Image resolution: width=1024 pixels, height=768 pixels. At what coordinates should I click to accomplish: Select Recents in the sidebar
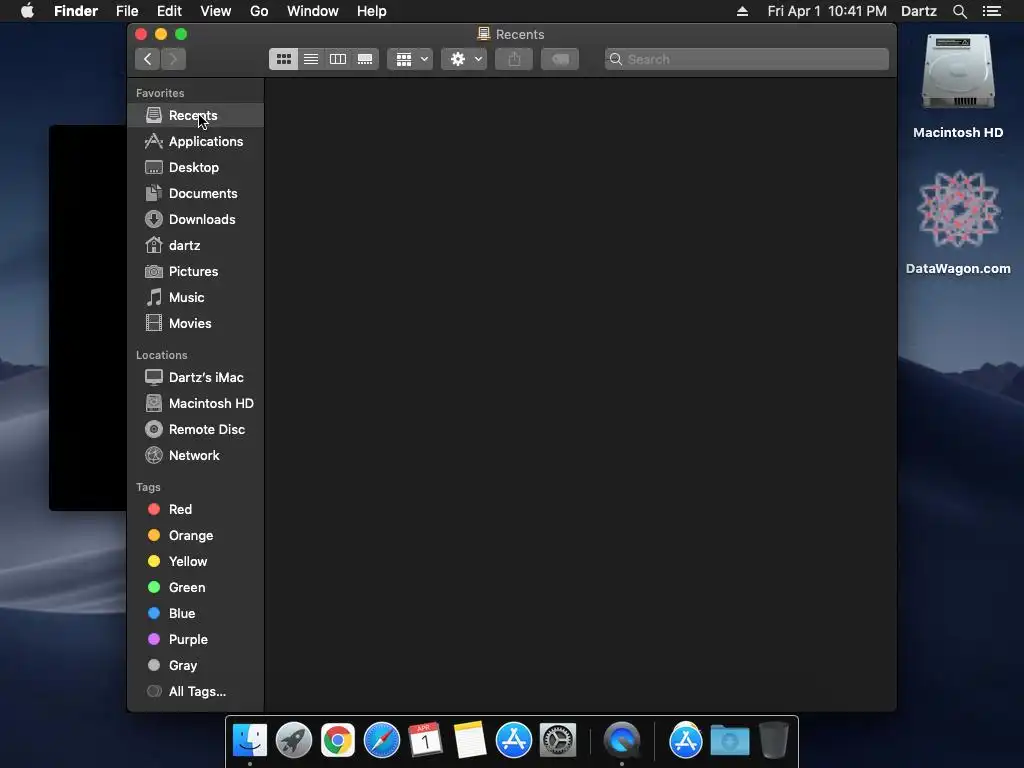pos(195,116)
